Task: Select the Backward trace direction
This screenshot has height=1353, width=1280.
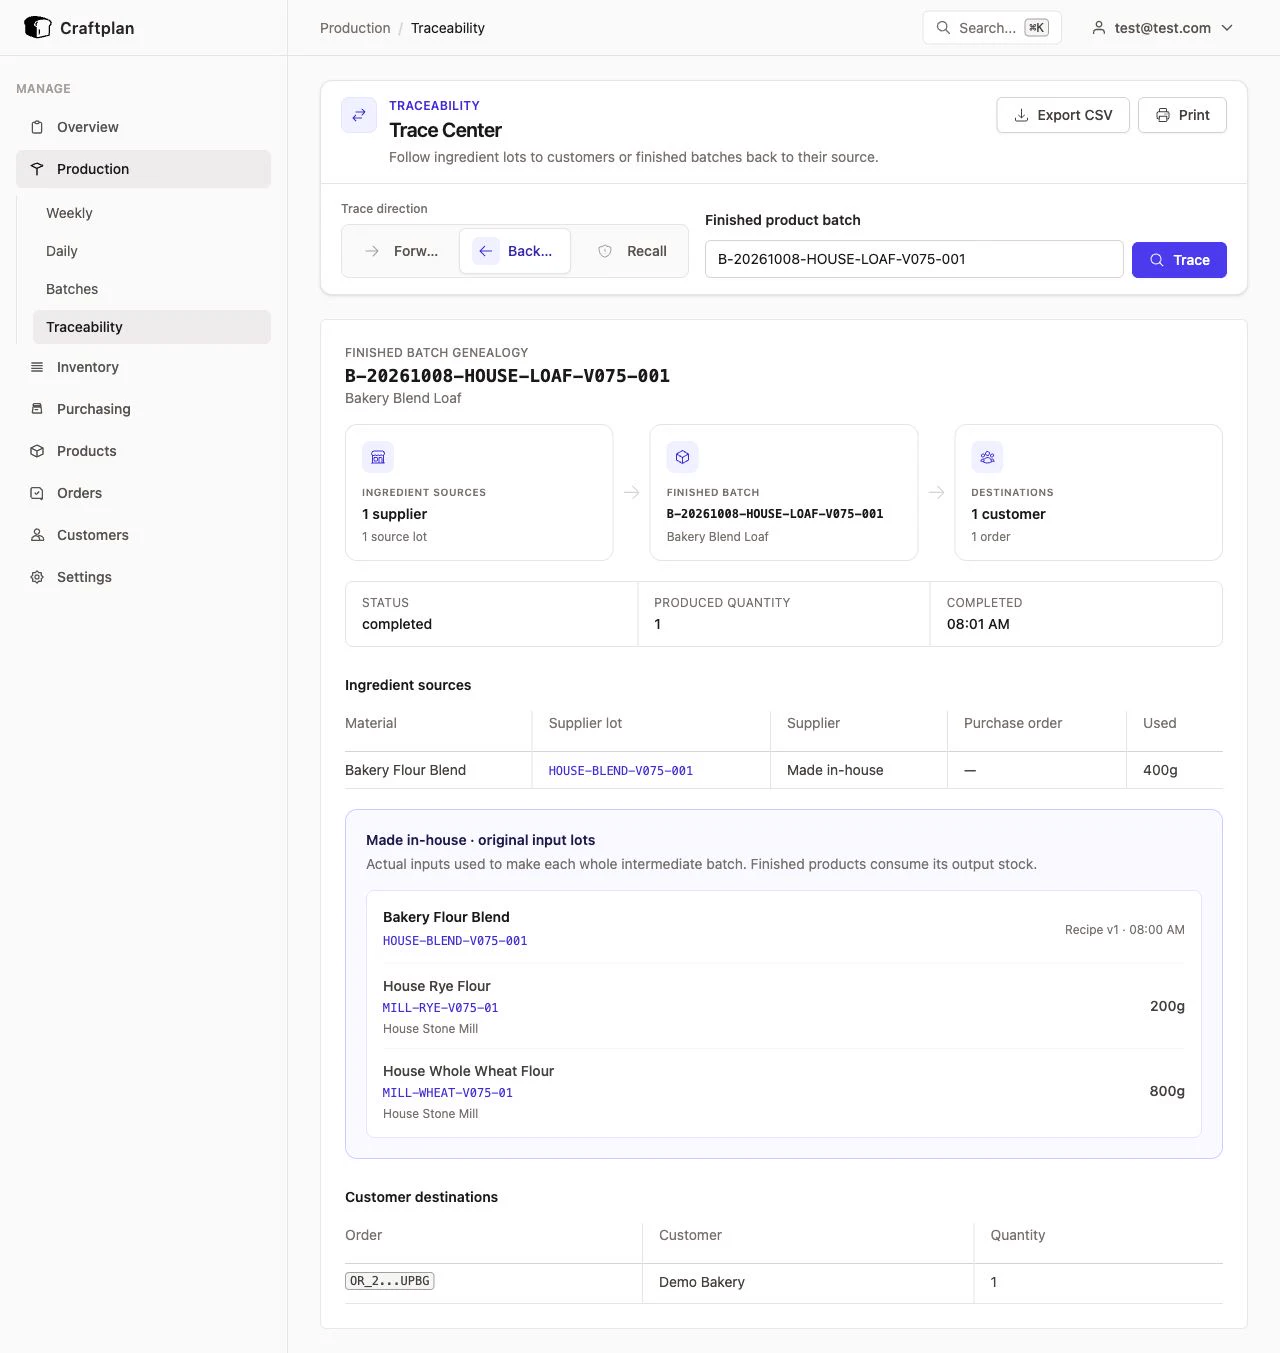Action: [515, 251]
